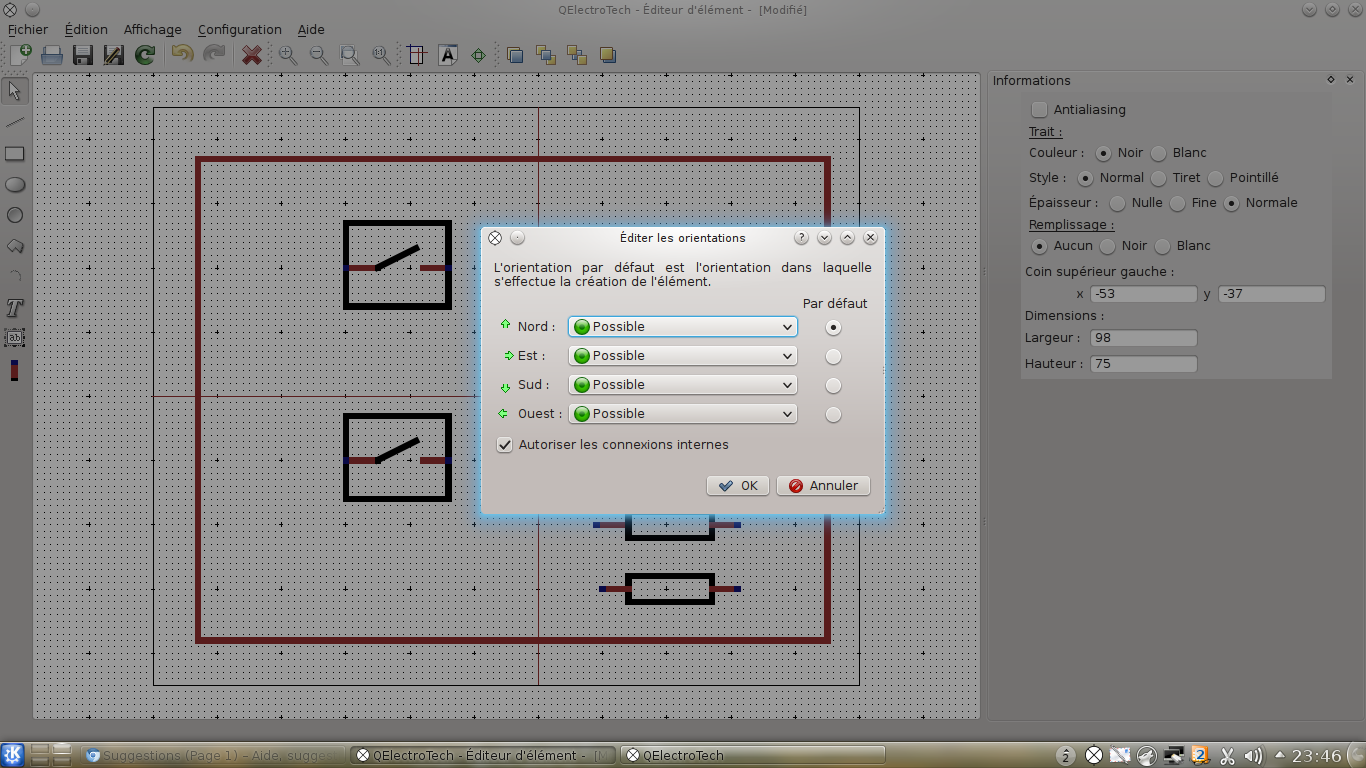Image resolution: width=1366 pixels, height=768 pixels.
Task: Select Nulle for Épaisseur
Action: (1117, 204)
